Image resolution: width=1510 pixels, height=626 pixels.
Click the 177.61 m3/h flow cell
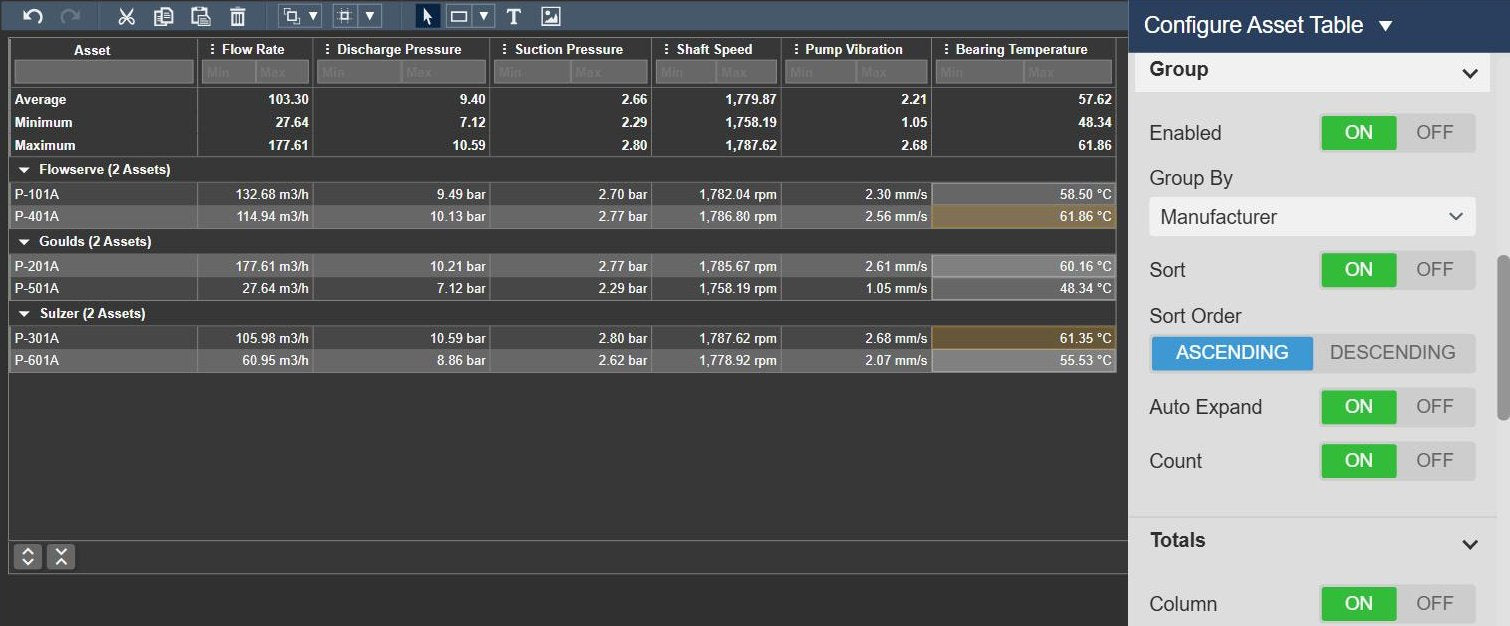click(x=255, y=266)
